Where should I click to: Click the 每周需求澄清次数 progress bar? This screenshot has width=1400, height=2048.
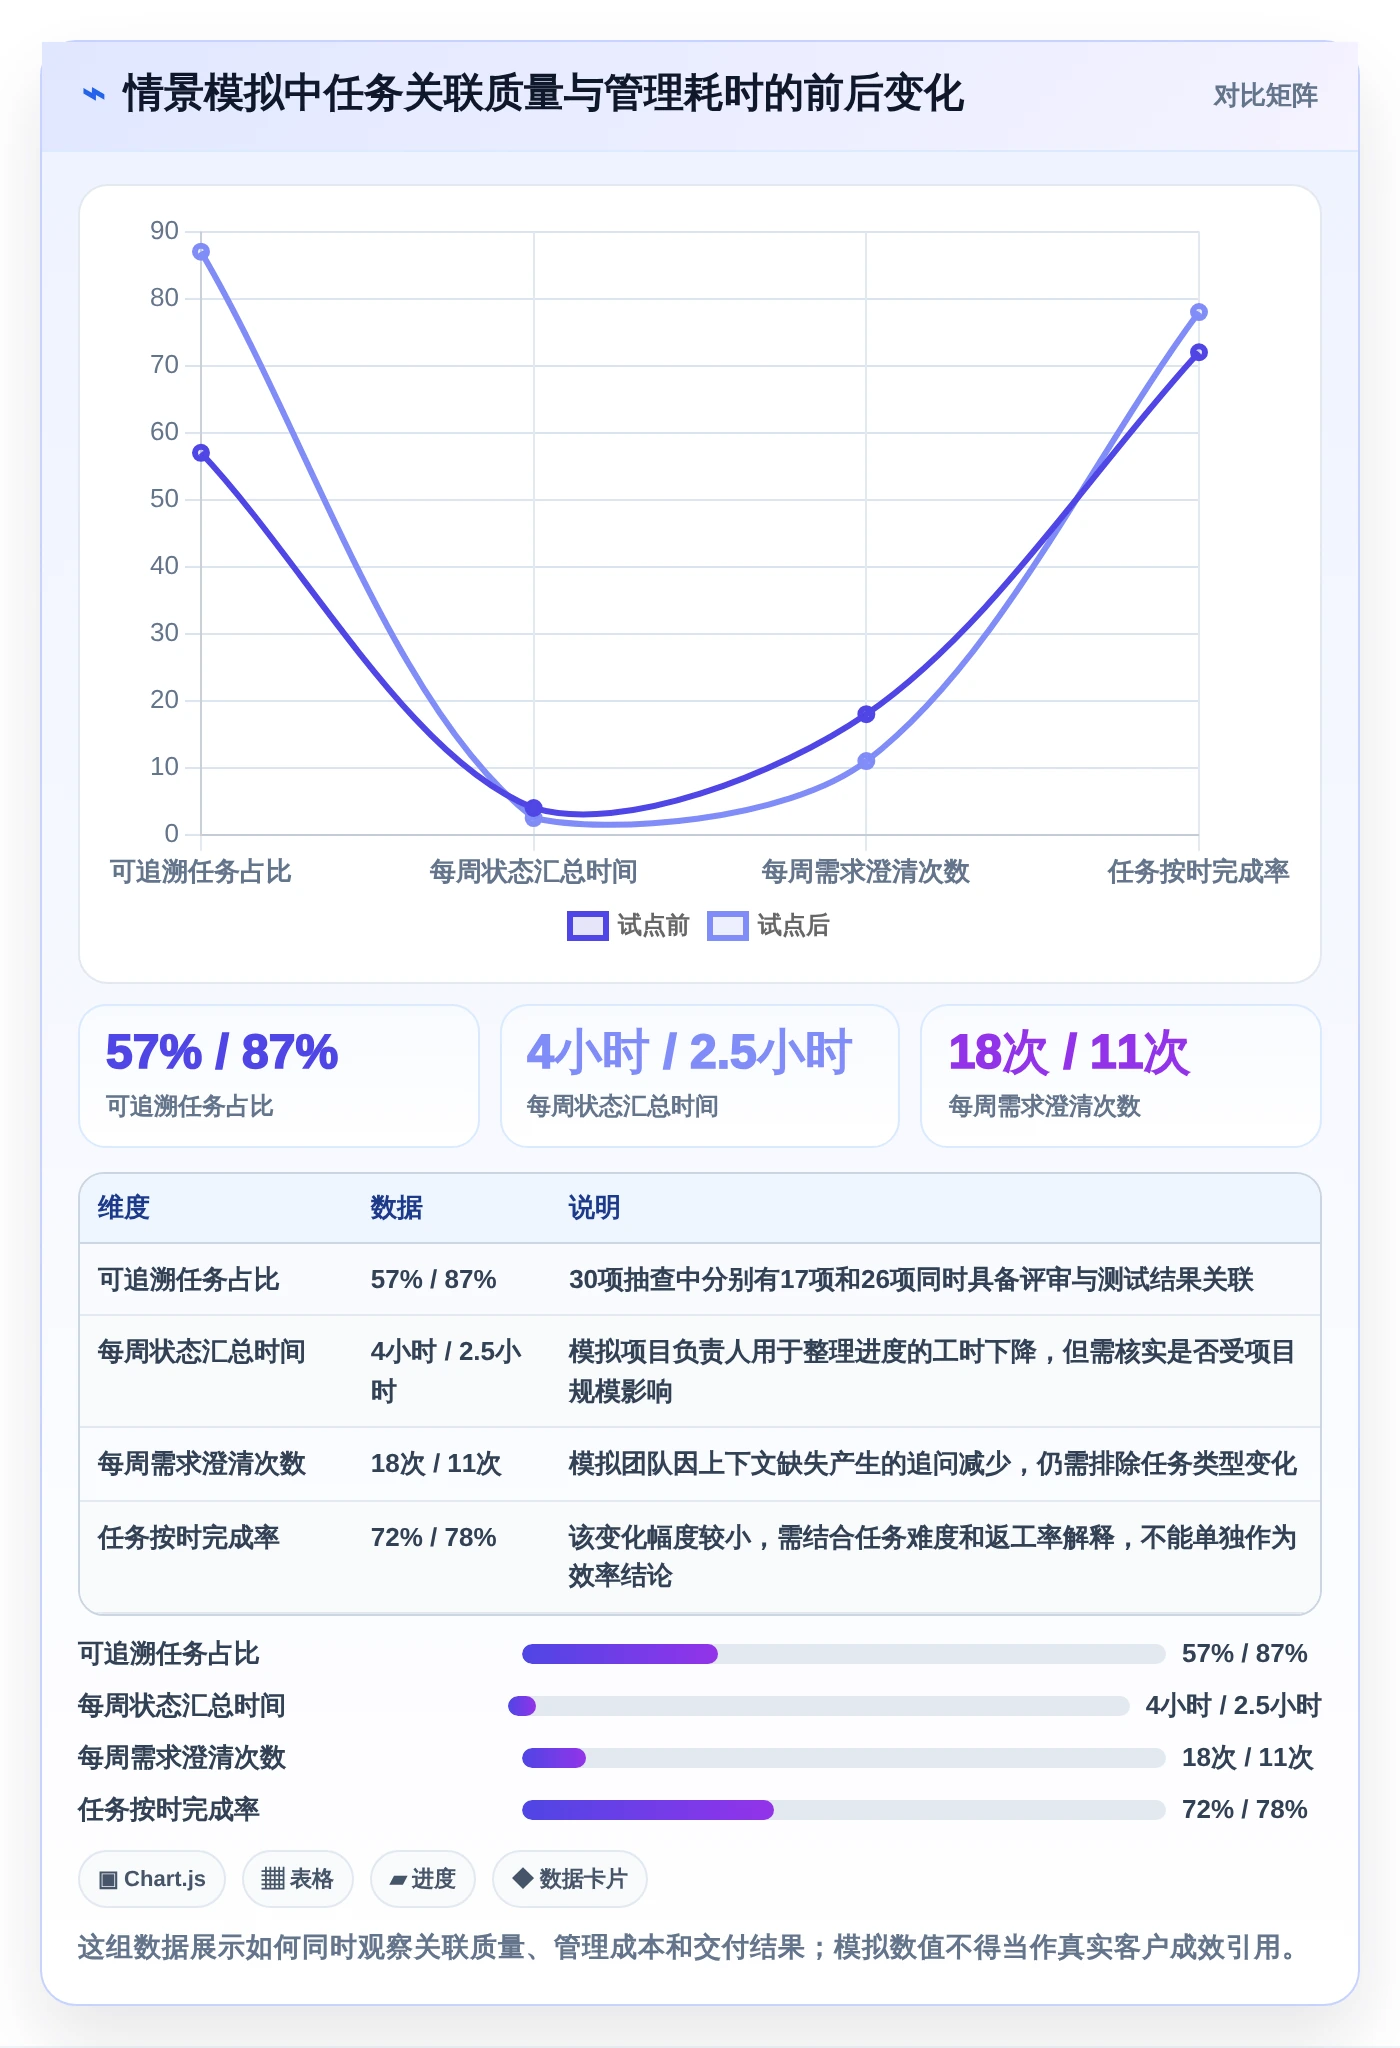pos(844,1758)
